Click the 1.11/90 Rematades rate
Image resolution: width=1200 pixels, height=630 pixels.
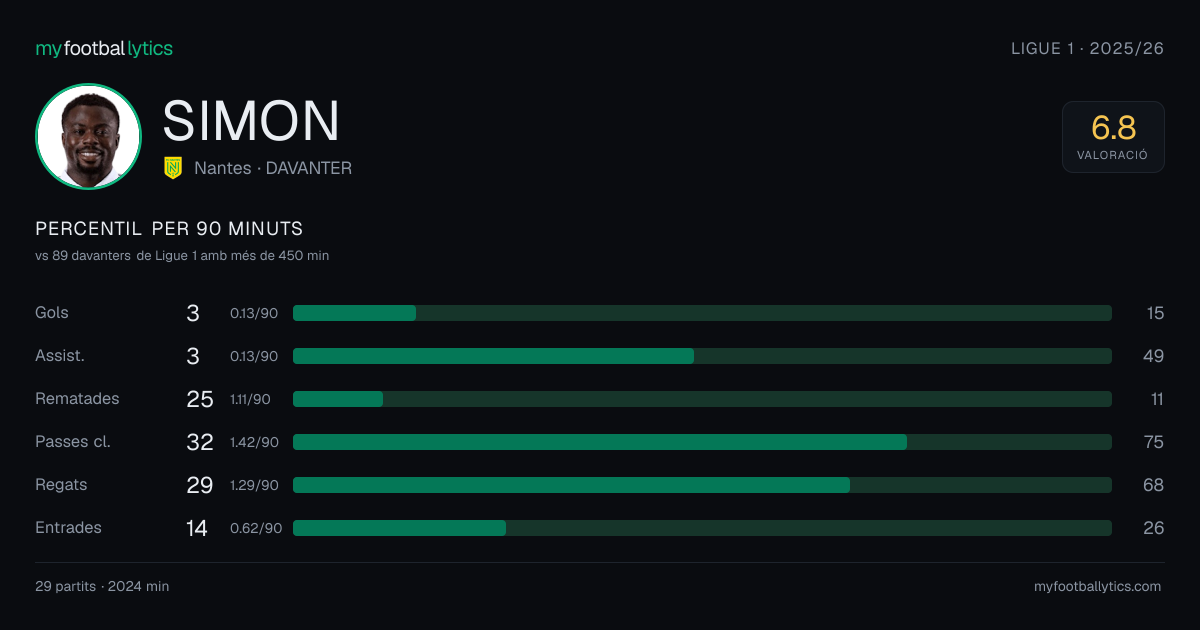coord(250,399)
